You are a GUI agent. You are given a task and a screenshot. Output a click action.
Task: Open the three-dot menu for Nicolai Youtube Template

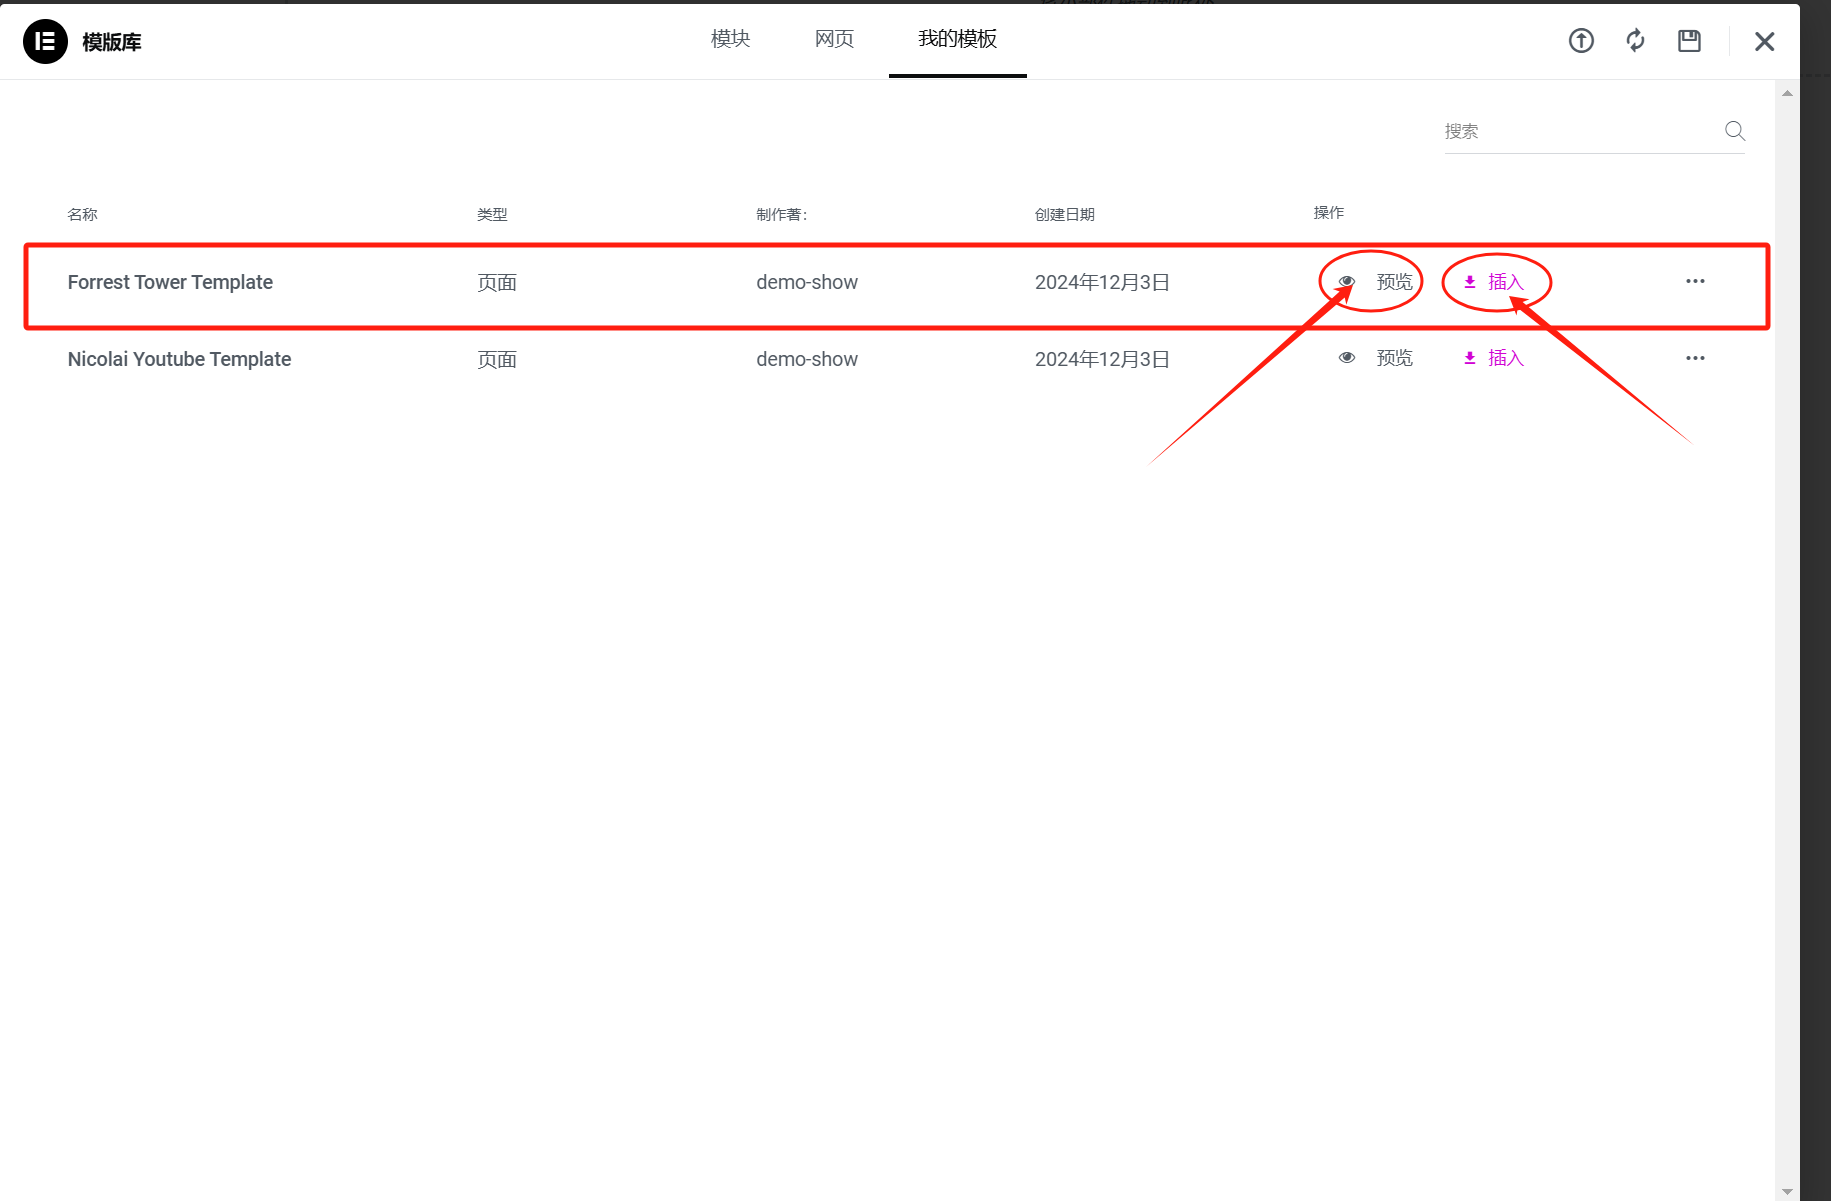point(1695,357)
